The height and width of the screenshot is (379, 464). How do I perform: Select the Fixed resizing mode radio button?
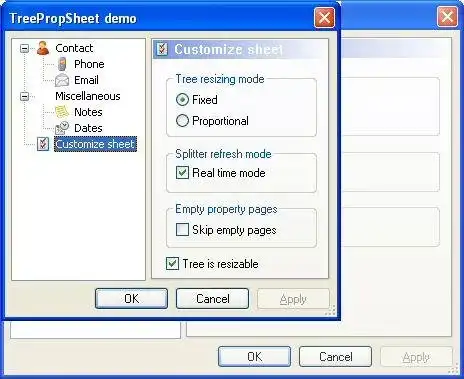[182, 100]
